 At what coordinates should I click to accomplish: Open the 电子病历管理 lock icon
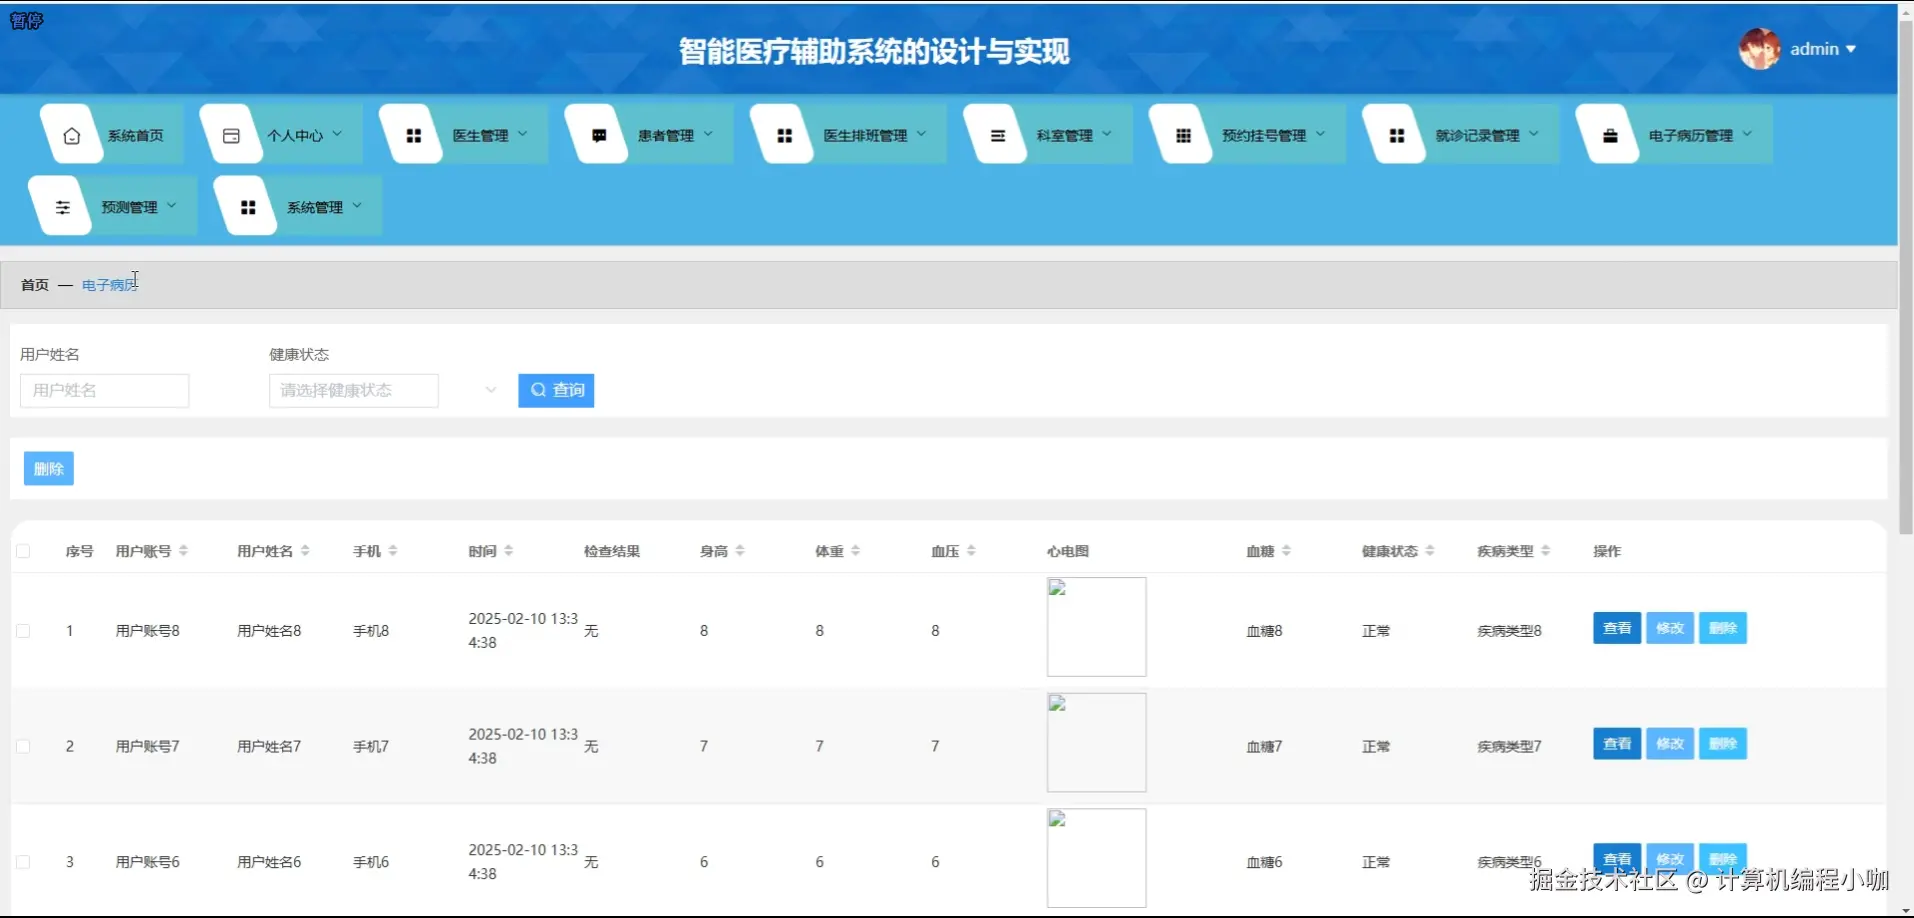(1609, 133)
